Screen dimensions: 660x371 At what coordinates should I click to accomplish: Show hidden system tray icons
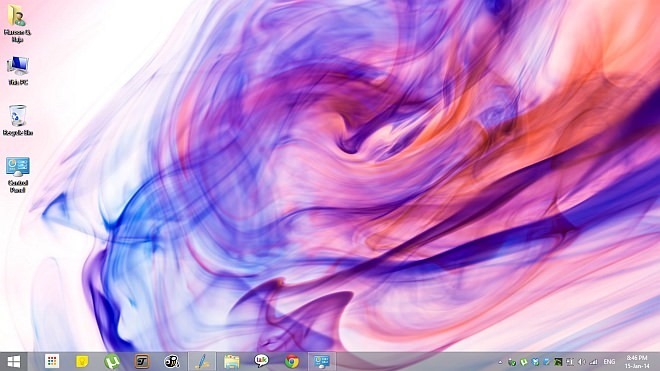coord(500,362)
